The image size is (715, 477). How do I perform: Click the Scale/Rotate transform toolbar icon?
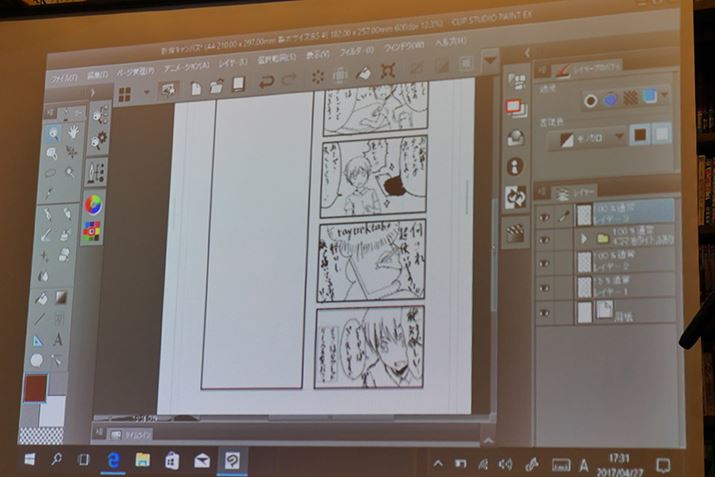pos(388,71)
